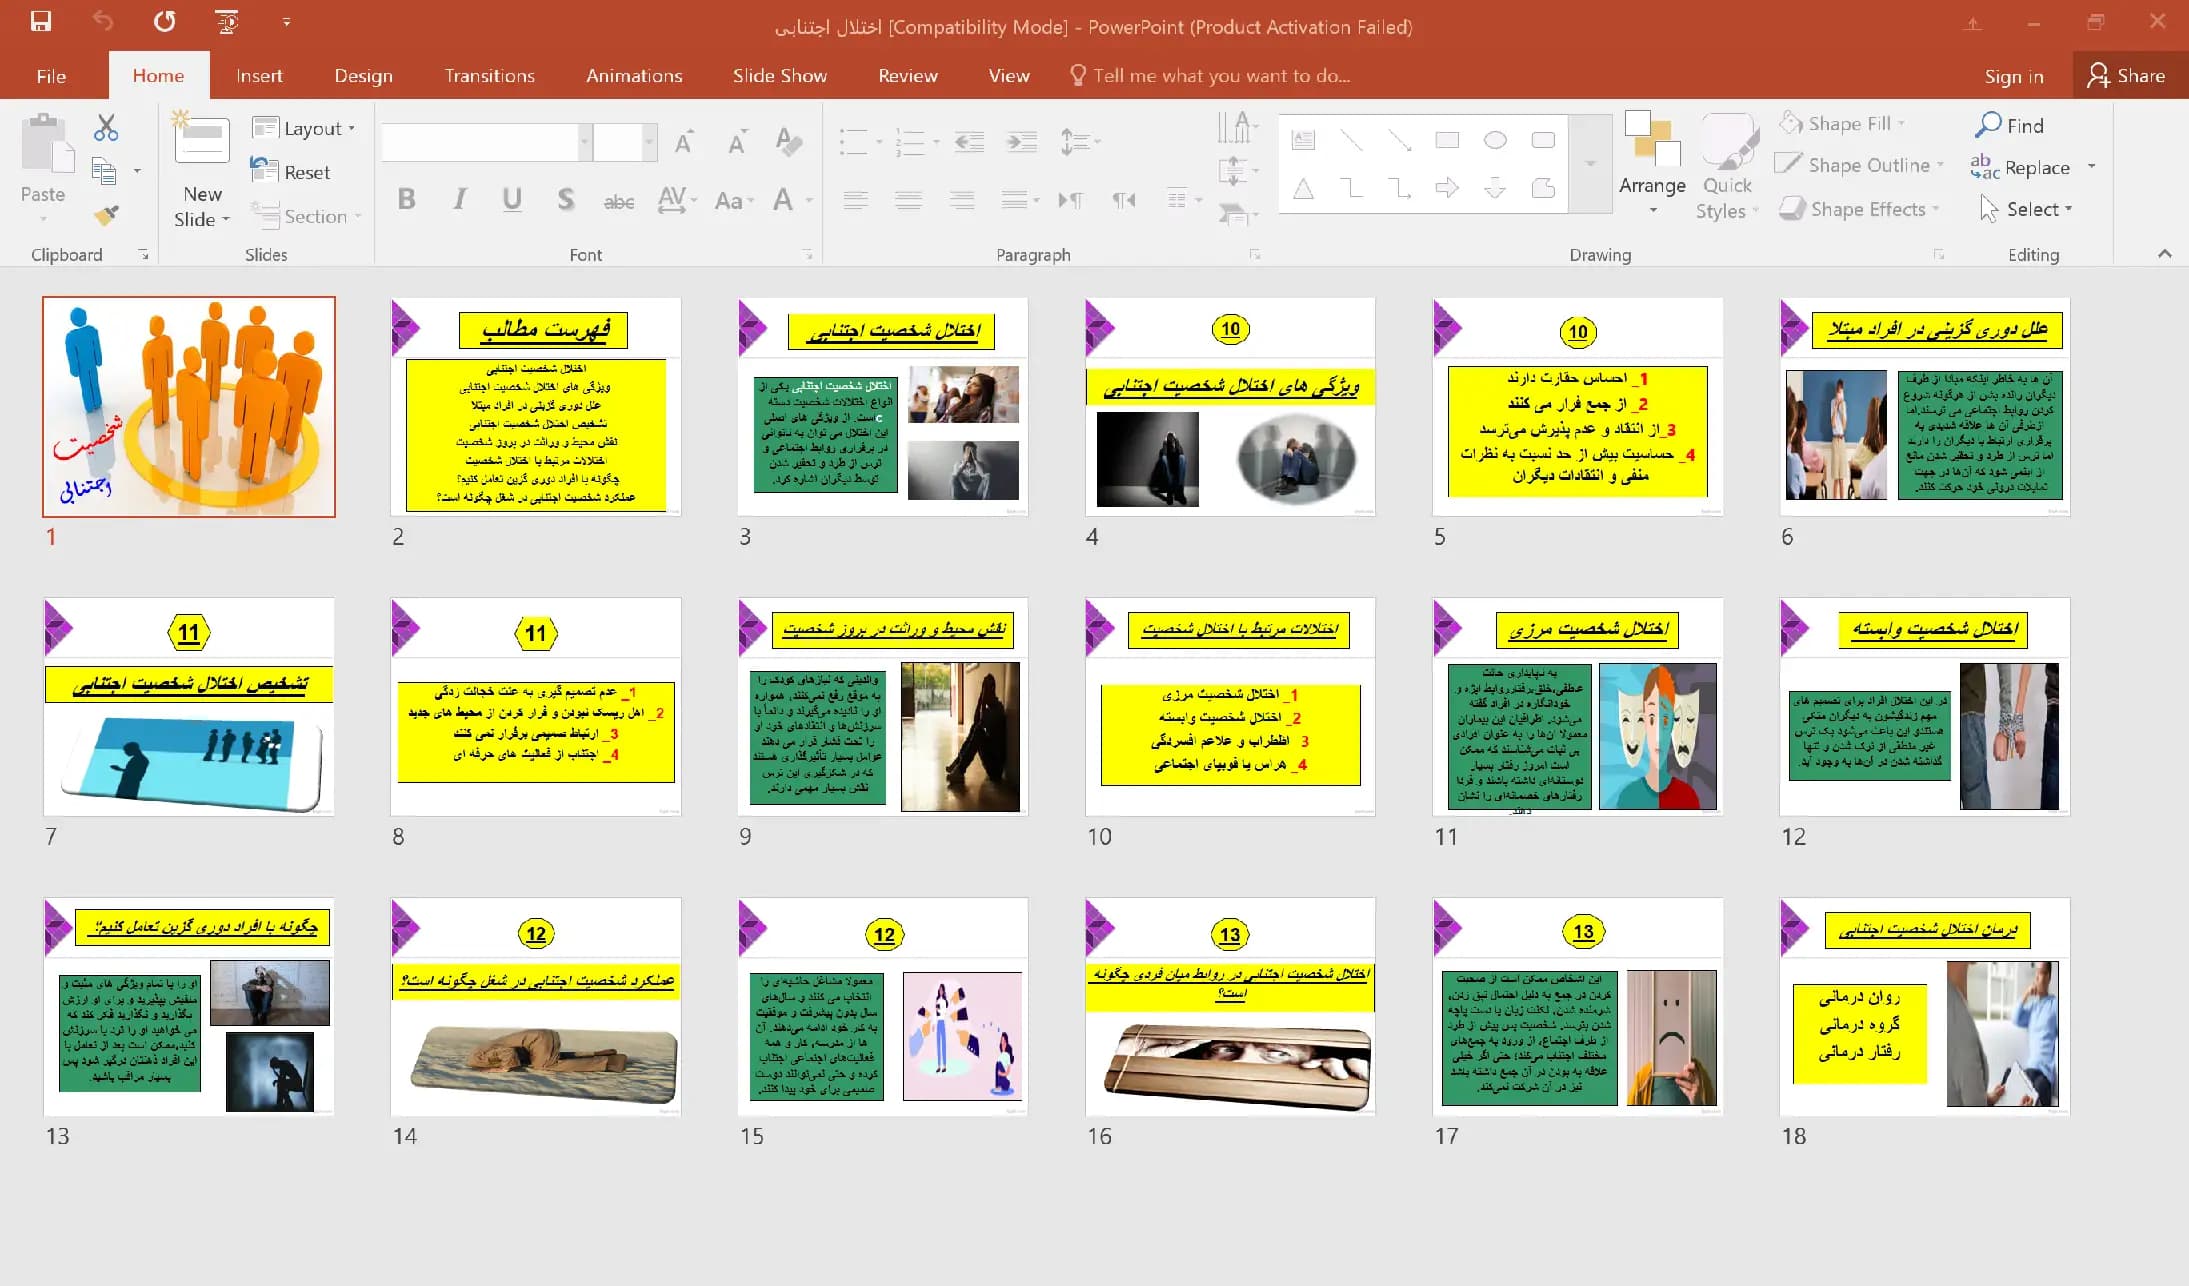Open the Layout dropdown
This screenshot has height=1286, width=2189.
click(305, 128)
